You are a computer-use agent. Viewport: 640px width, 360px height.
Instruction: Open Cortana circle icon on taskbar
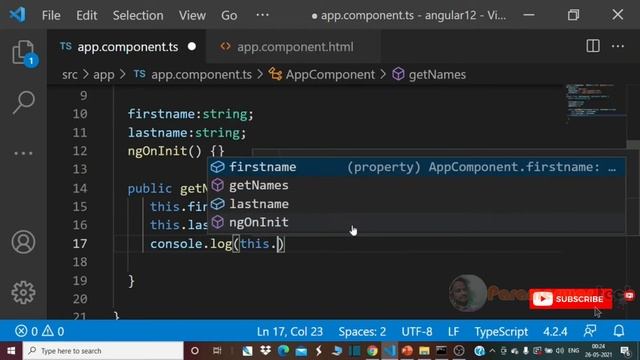(195, 351)
